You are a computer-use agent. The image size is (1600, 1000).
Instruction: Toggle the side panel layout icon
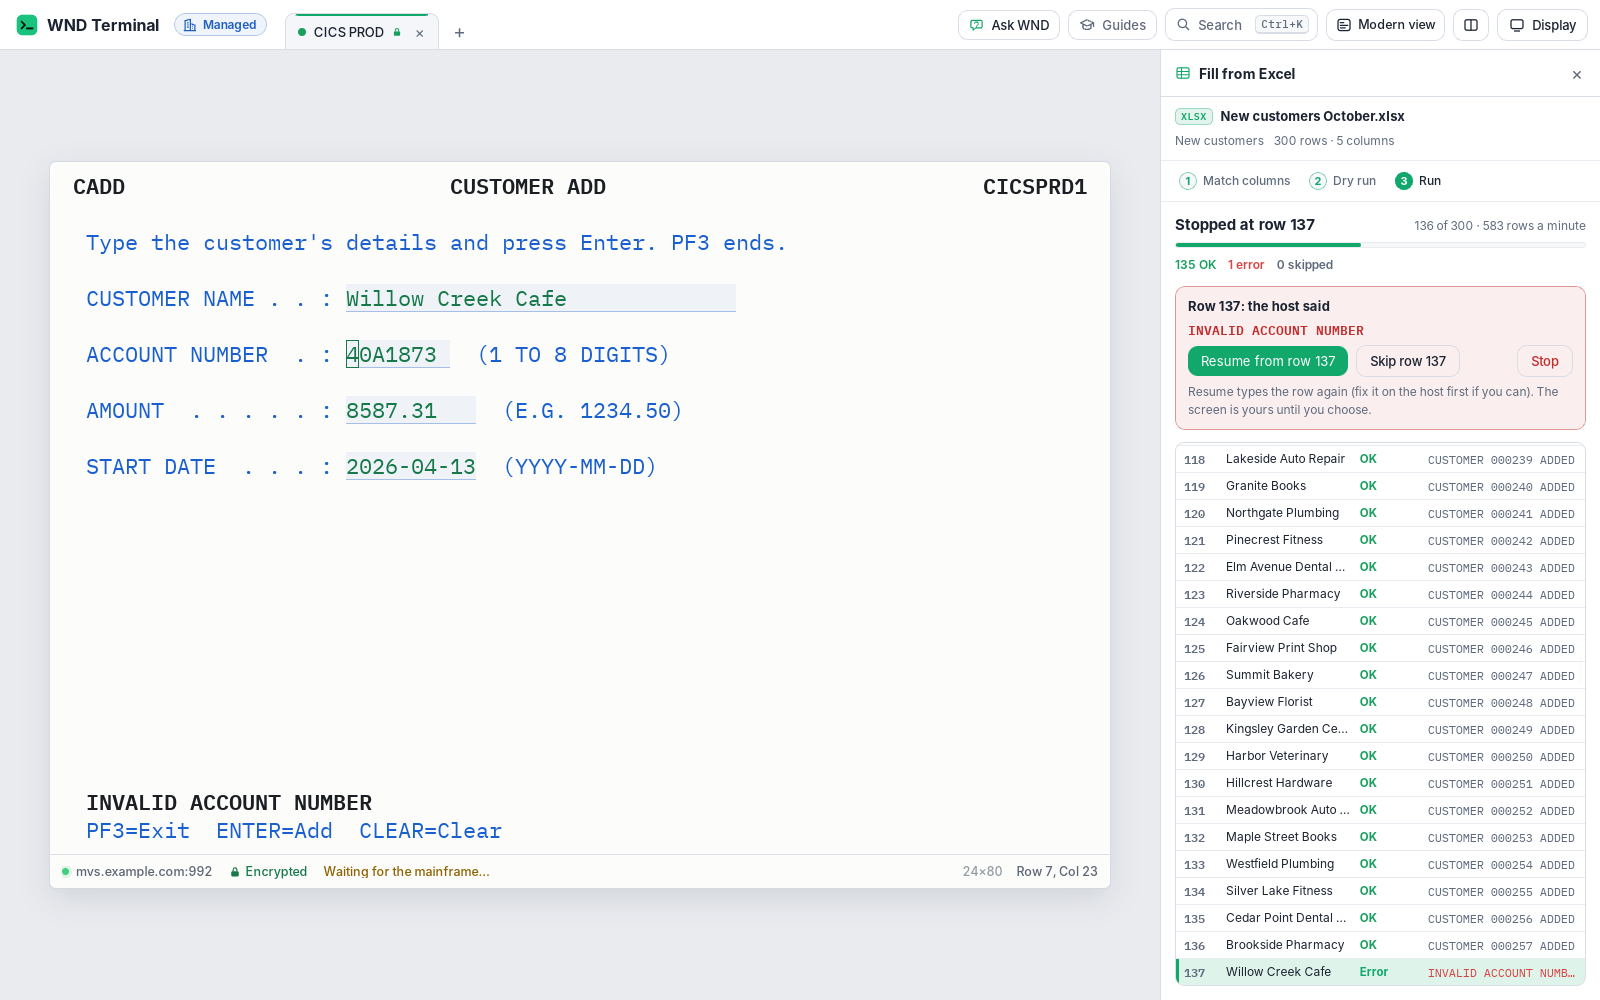point(1471,25)
